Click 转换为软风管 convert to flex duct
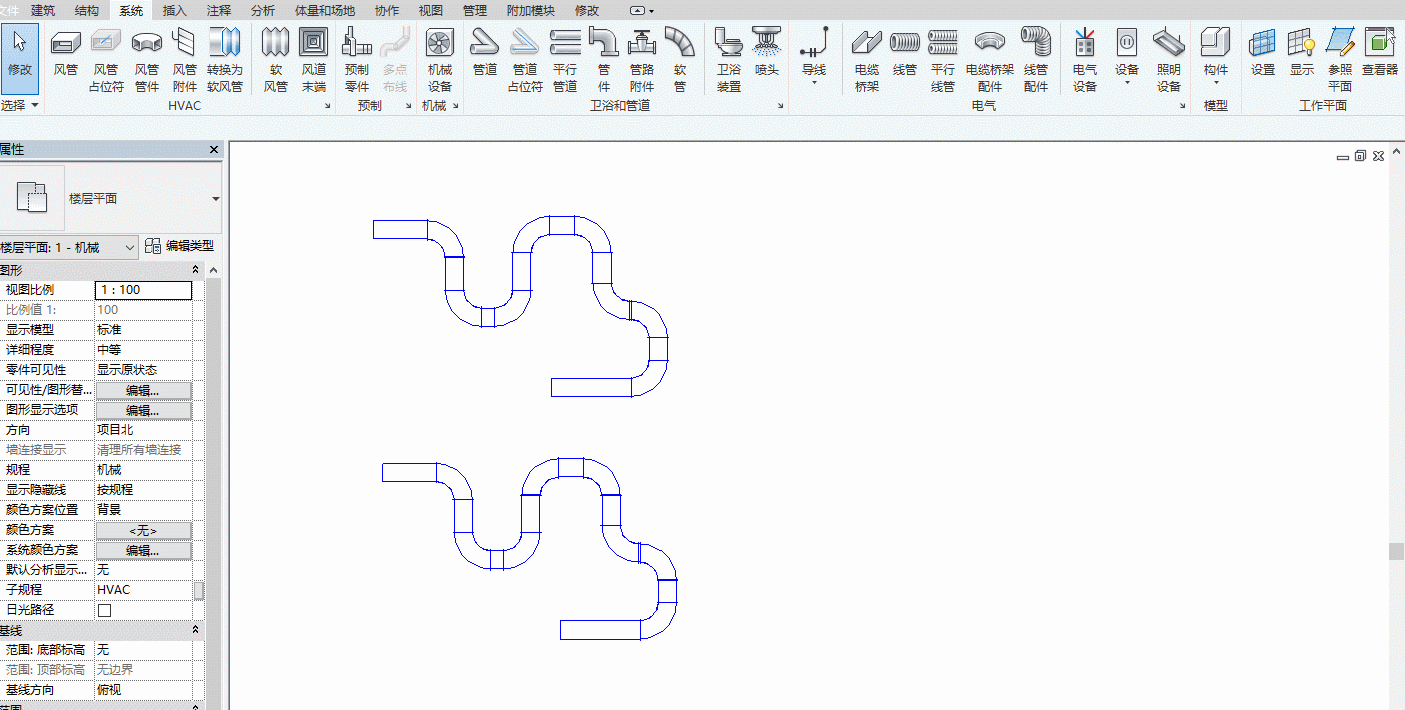 coord(225,58)
